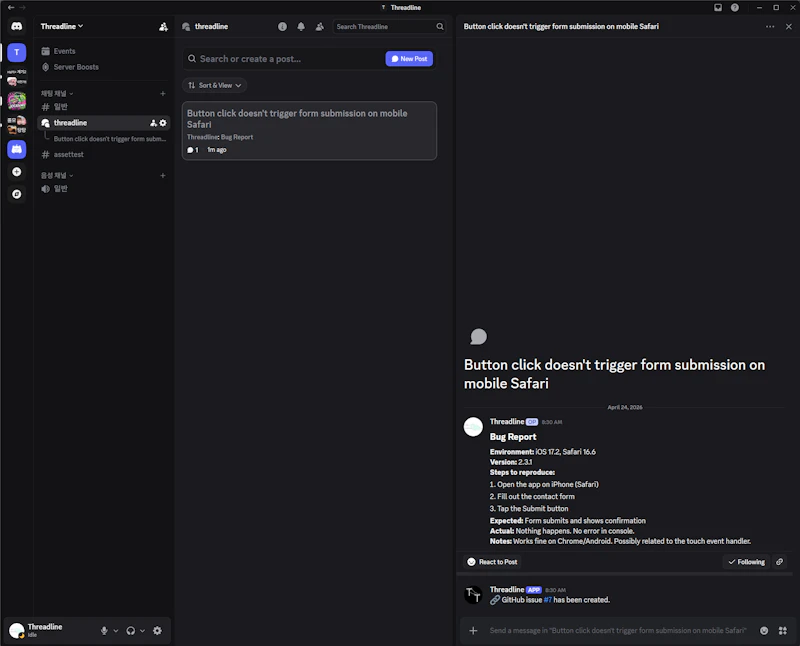Image resolution: width=800 pixels, height=646 pixels.
Task: Collapse the 음성 채널 category
Action: coord(57,175)
